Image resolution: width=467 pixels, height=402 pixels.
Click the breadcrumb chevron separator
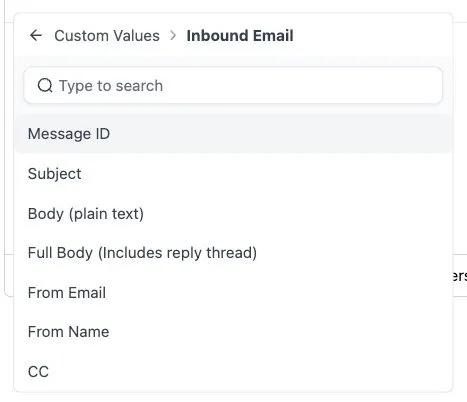click(173, 35)
